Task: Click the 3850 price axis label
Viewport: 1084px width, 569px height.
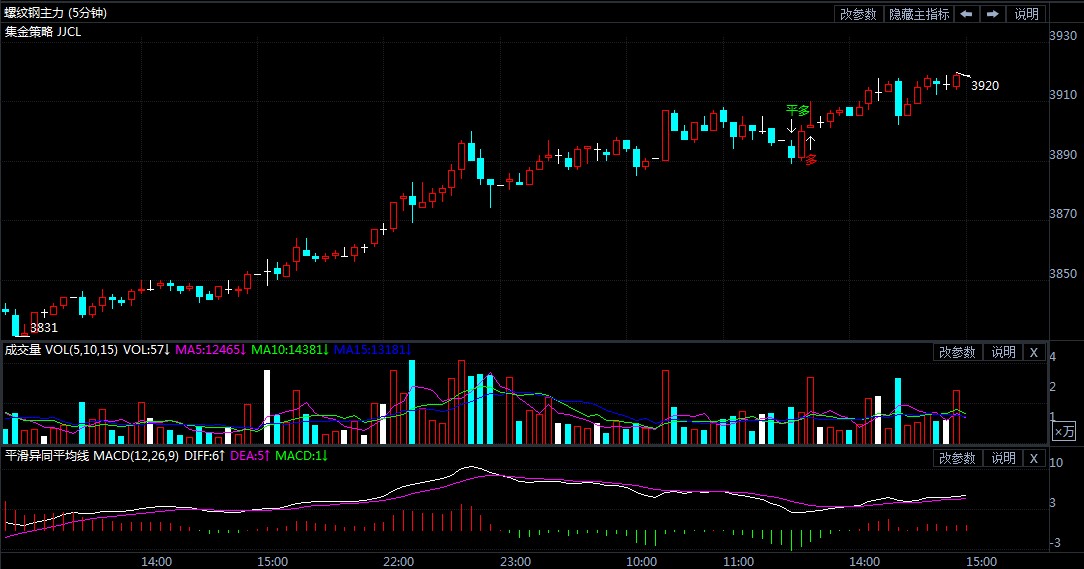Action: (1063, 273)
